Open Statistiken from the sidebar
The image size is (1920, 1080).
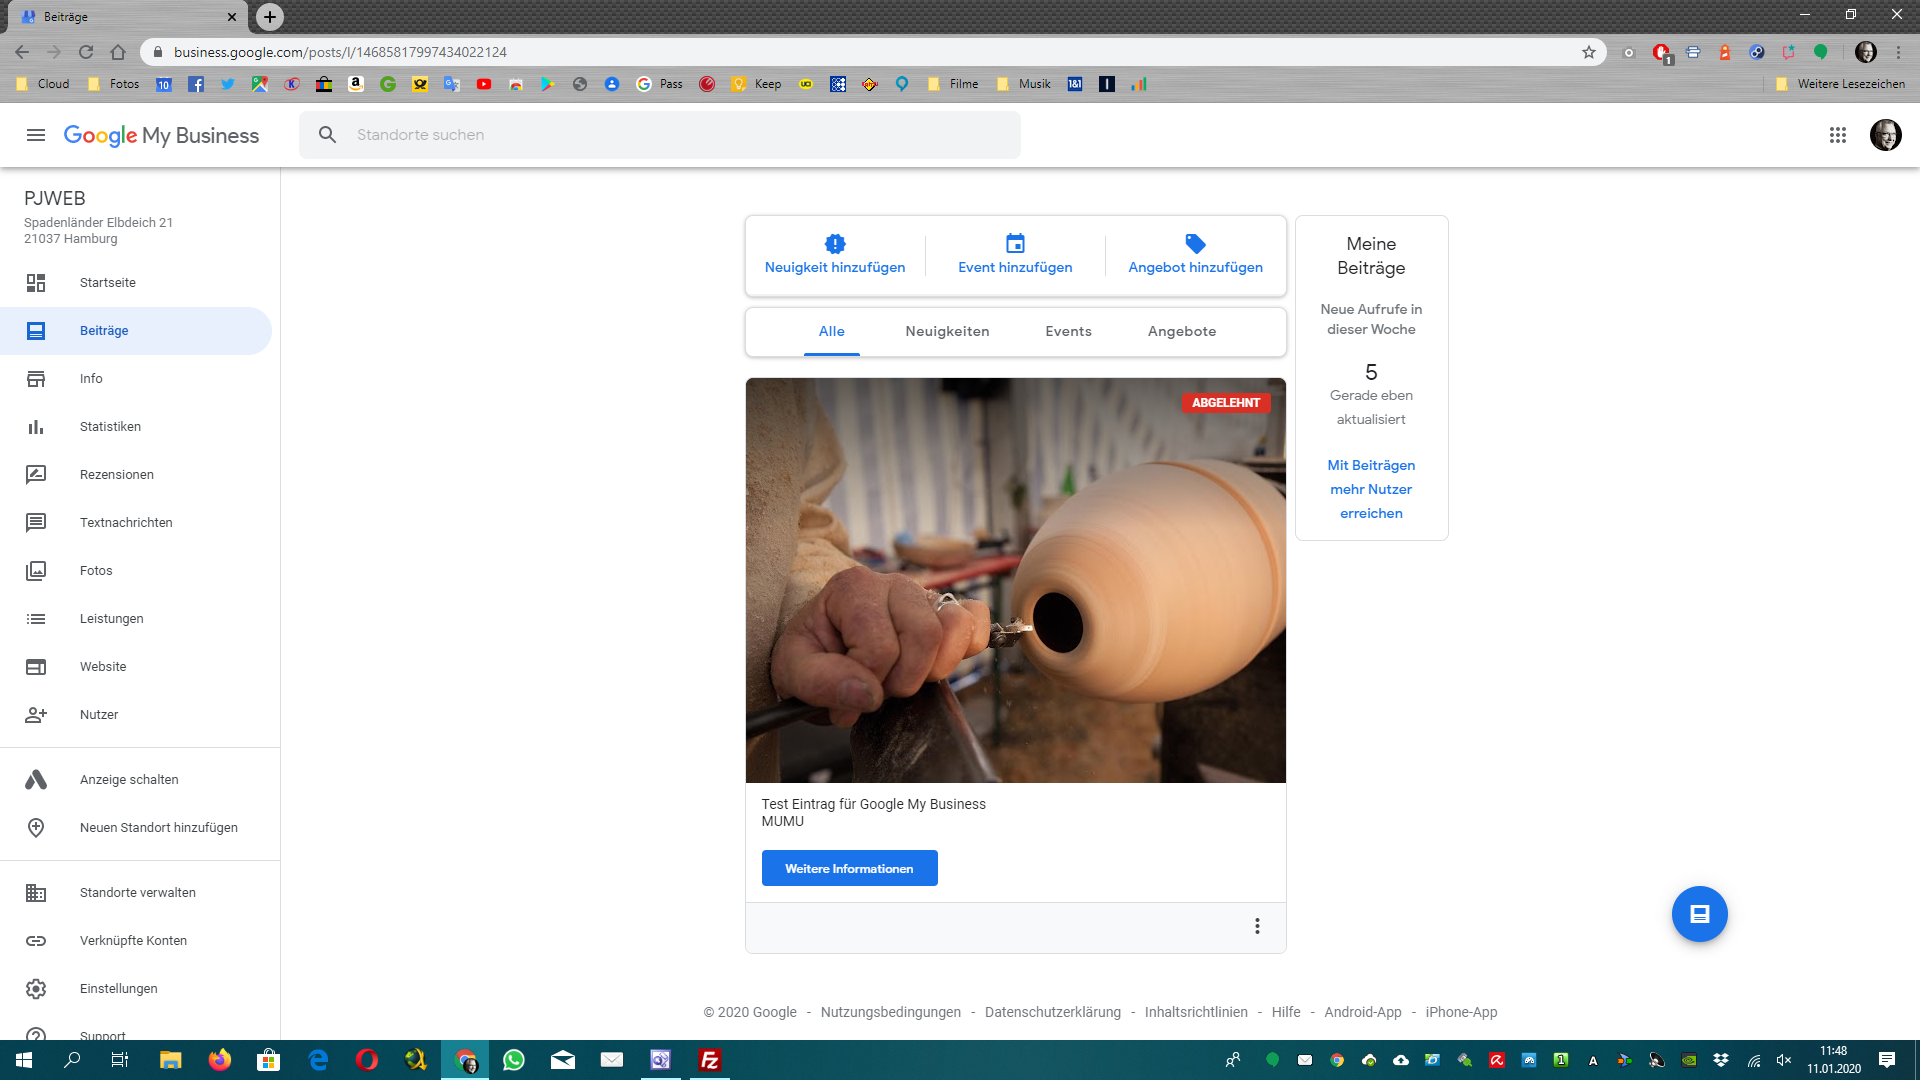tap(136, 427)
